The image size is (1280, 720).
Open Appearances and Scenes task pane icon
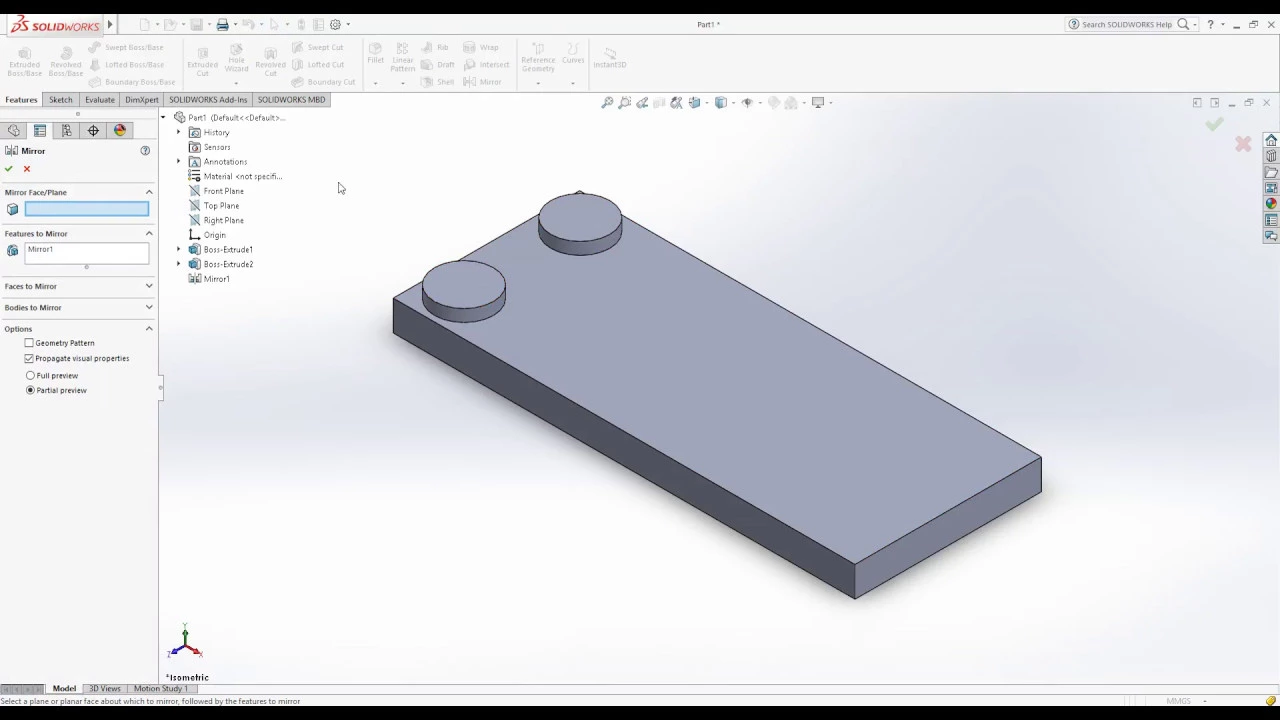(1271, 204)
